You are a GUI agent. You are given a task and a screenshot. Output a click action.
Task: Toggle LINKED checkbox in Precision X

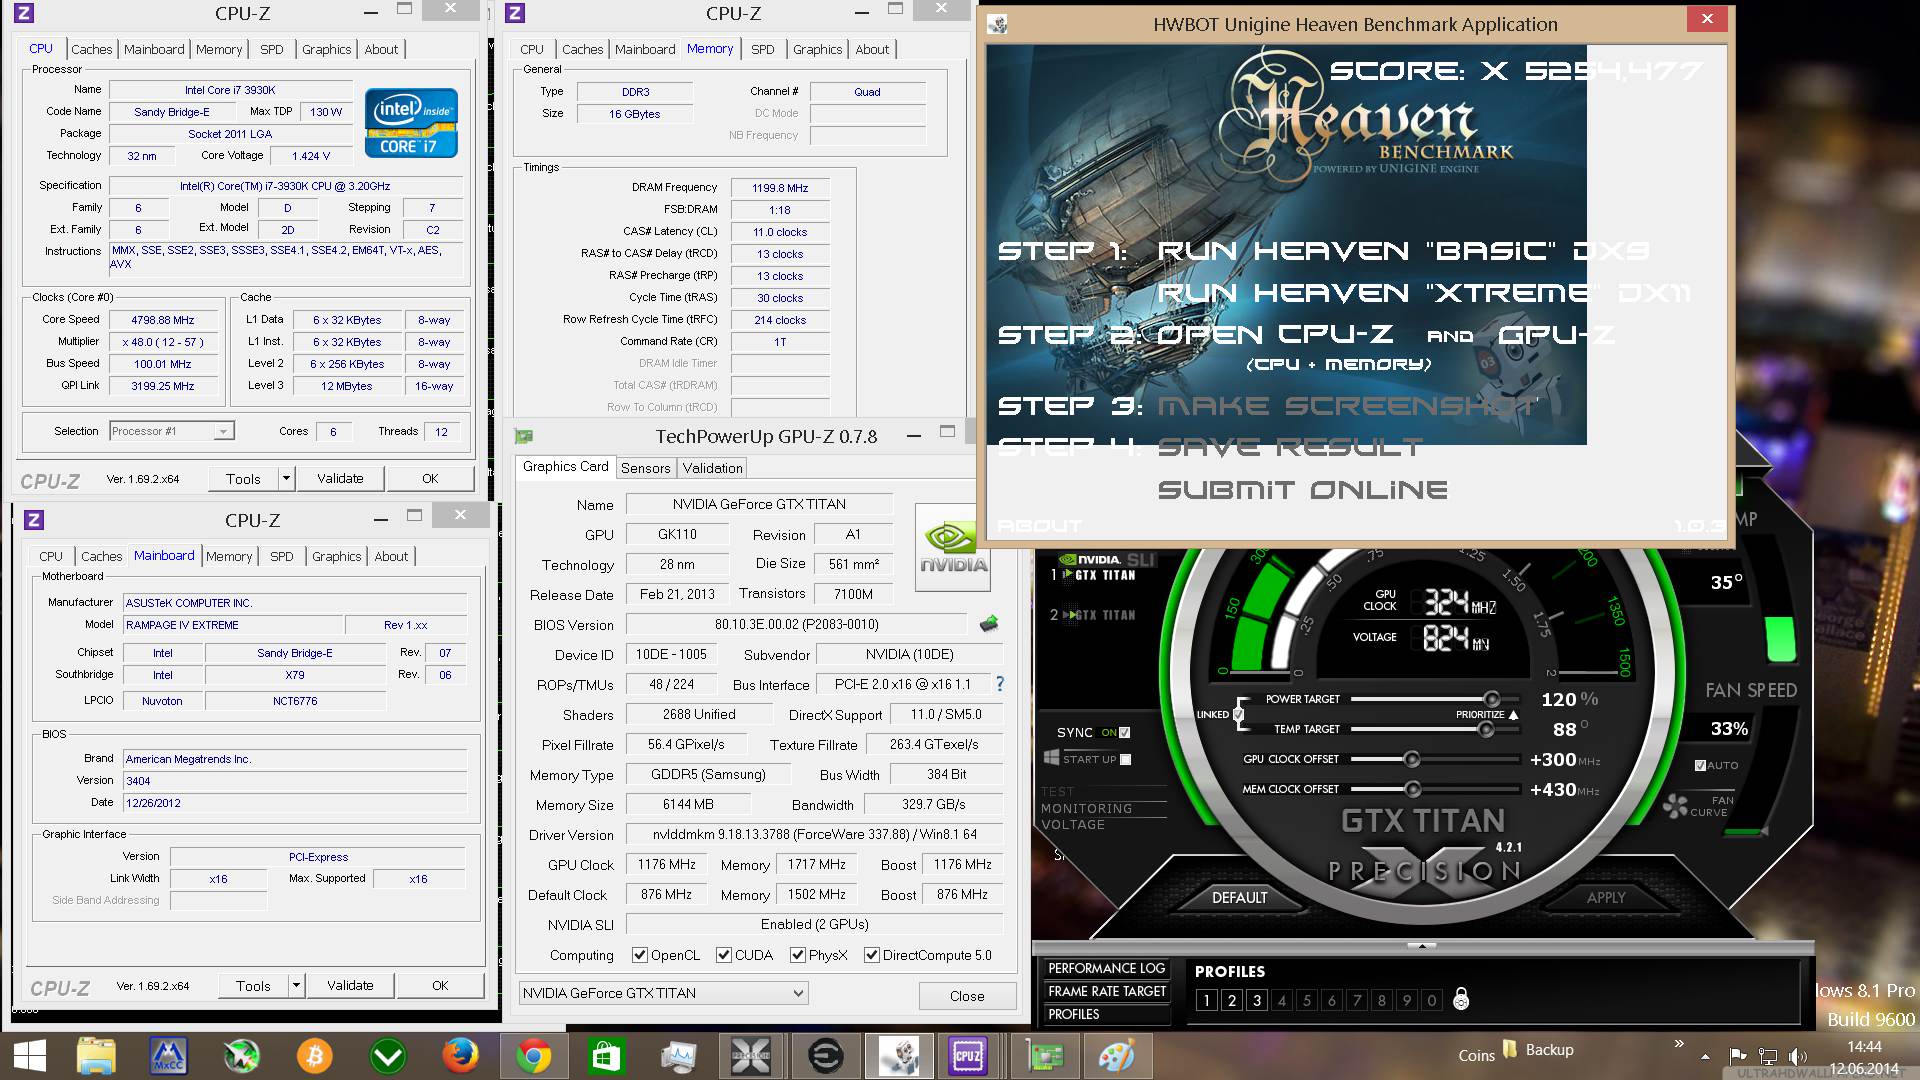(x=1239, y=714)
